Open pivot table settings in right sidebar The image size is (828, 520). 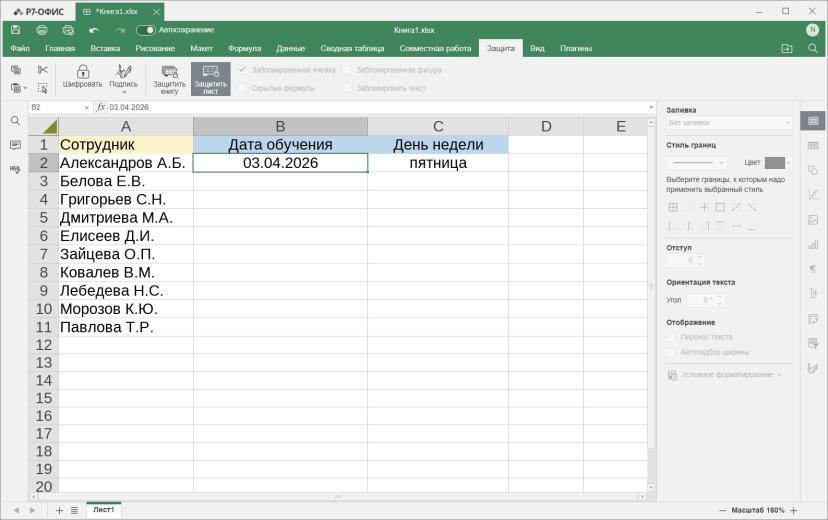(813, 318)
